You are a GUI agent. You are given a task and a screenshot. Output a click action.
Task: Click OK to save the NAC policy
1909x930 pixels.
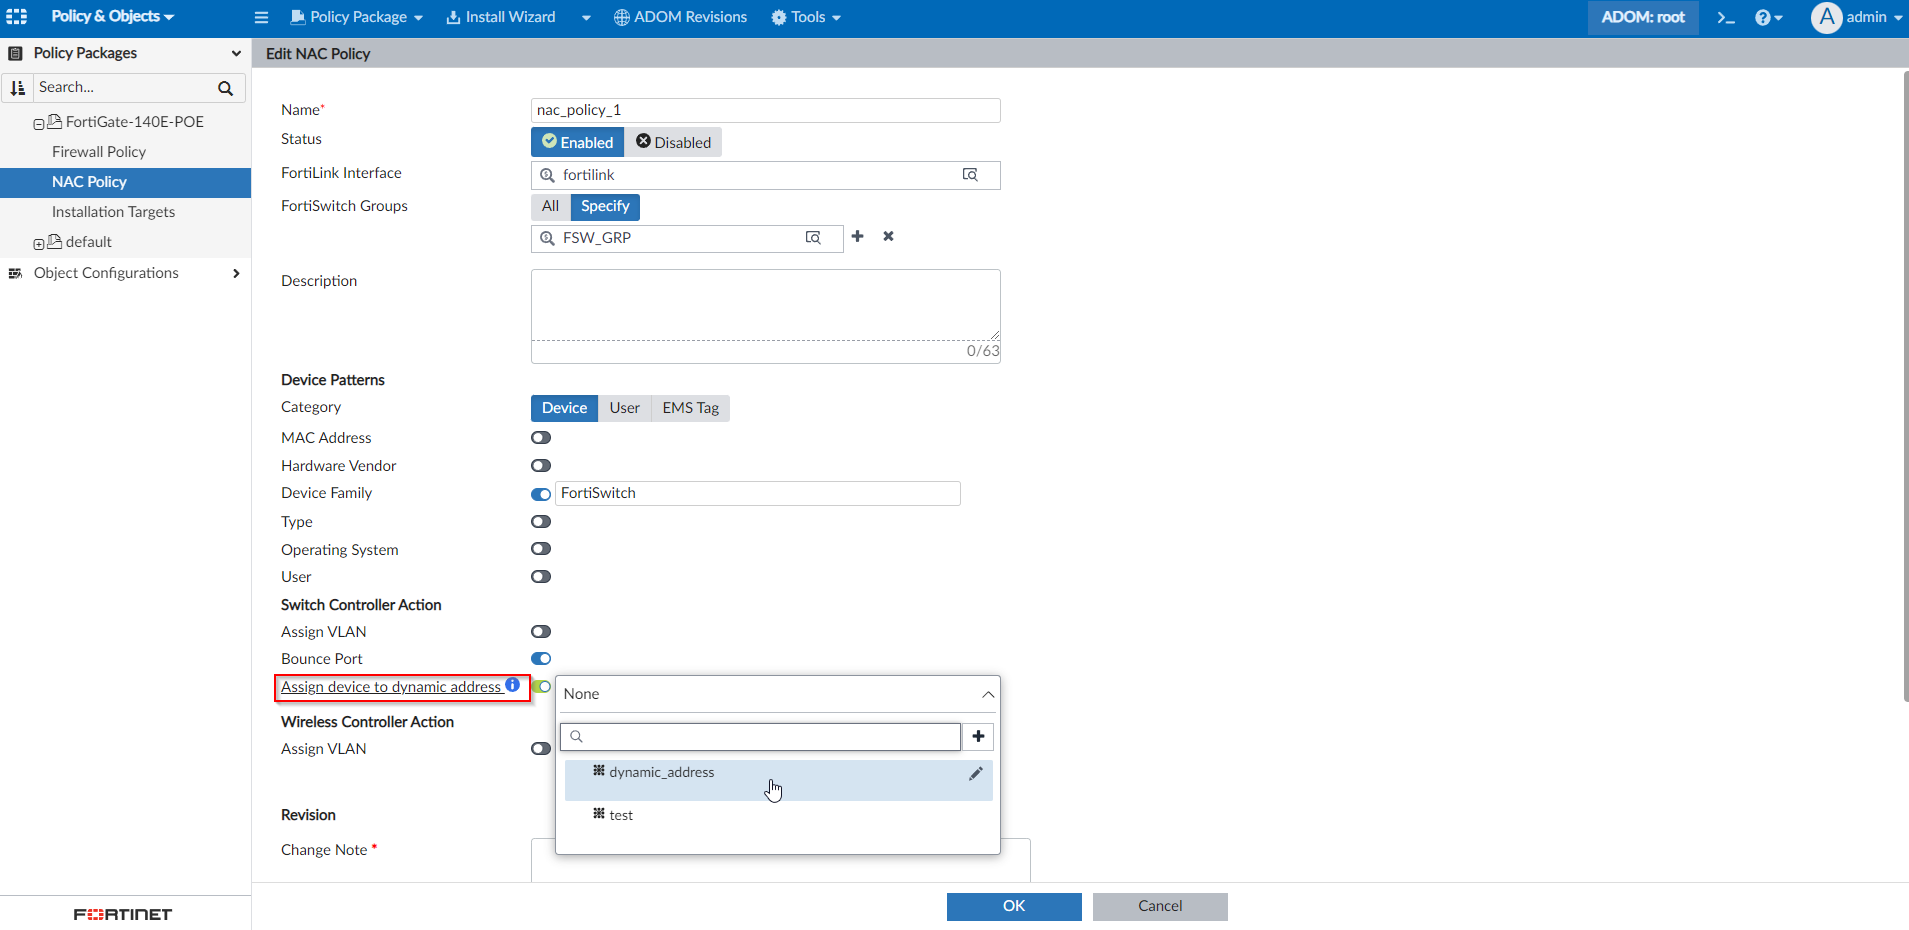pos(1014,906)
